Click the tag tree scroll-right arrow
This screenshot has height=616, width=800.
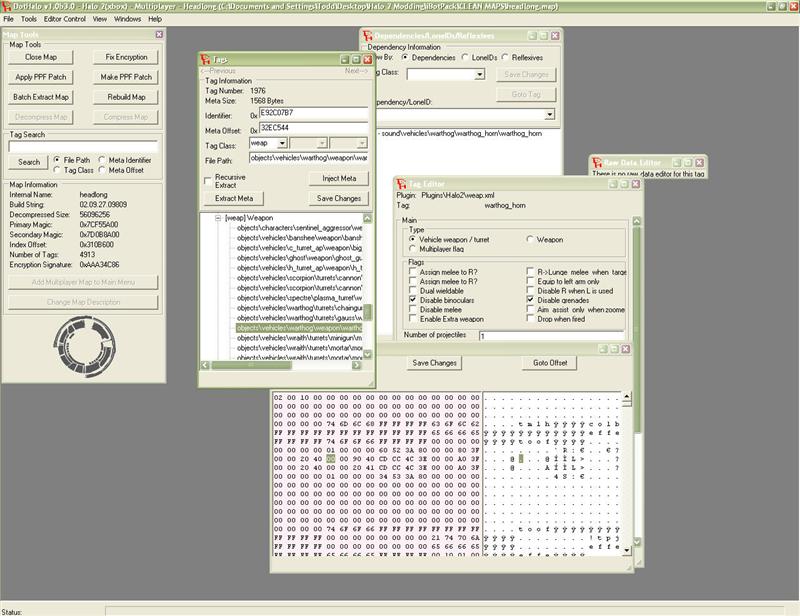[357, 365]
